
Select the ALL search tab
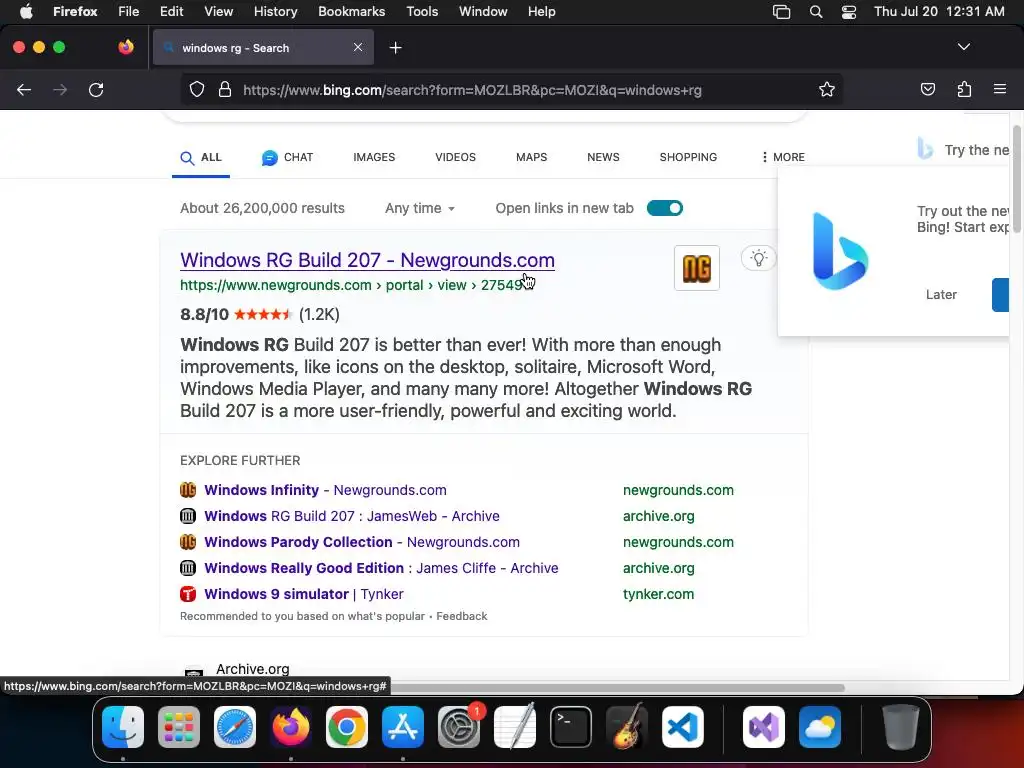(201, 157)
